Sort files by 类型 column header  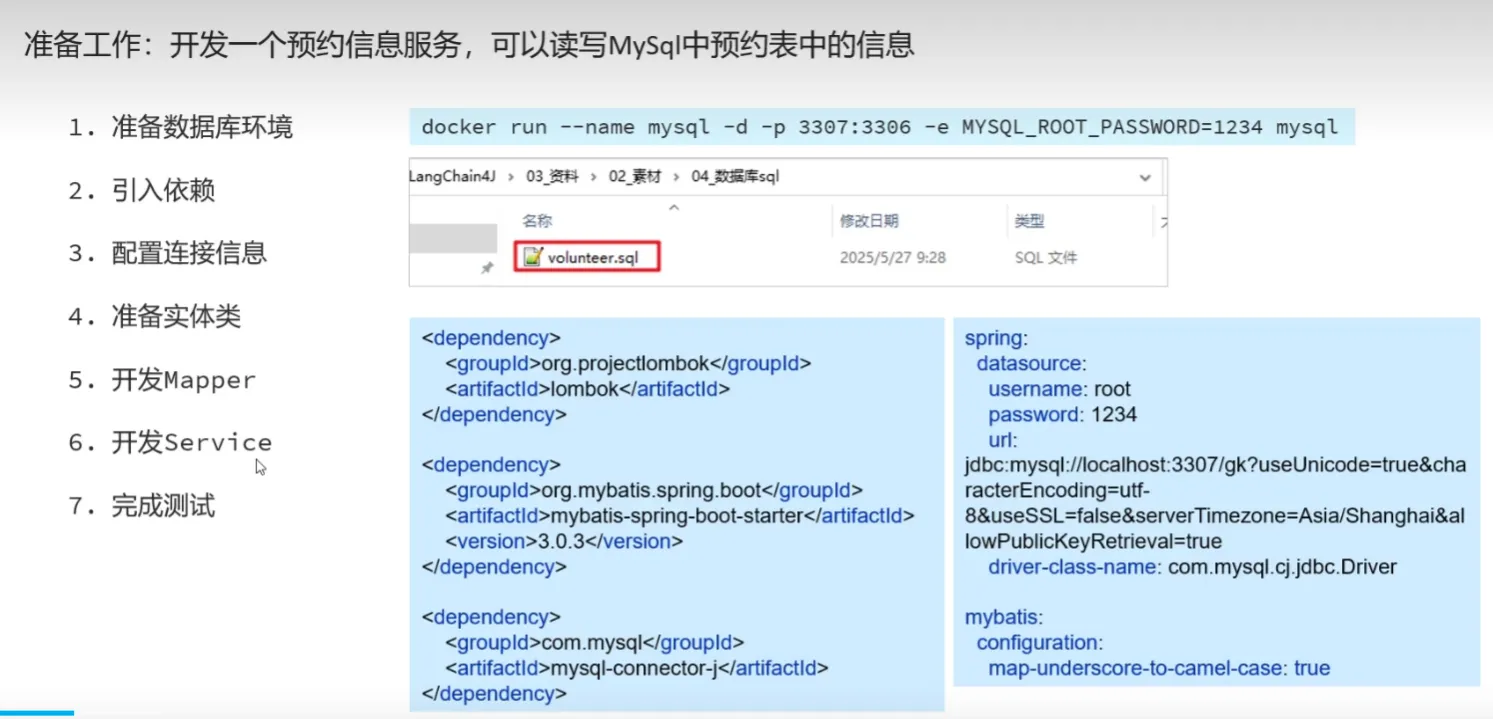[1029, 221]
